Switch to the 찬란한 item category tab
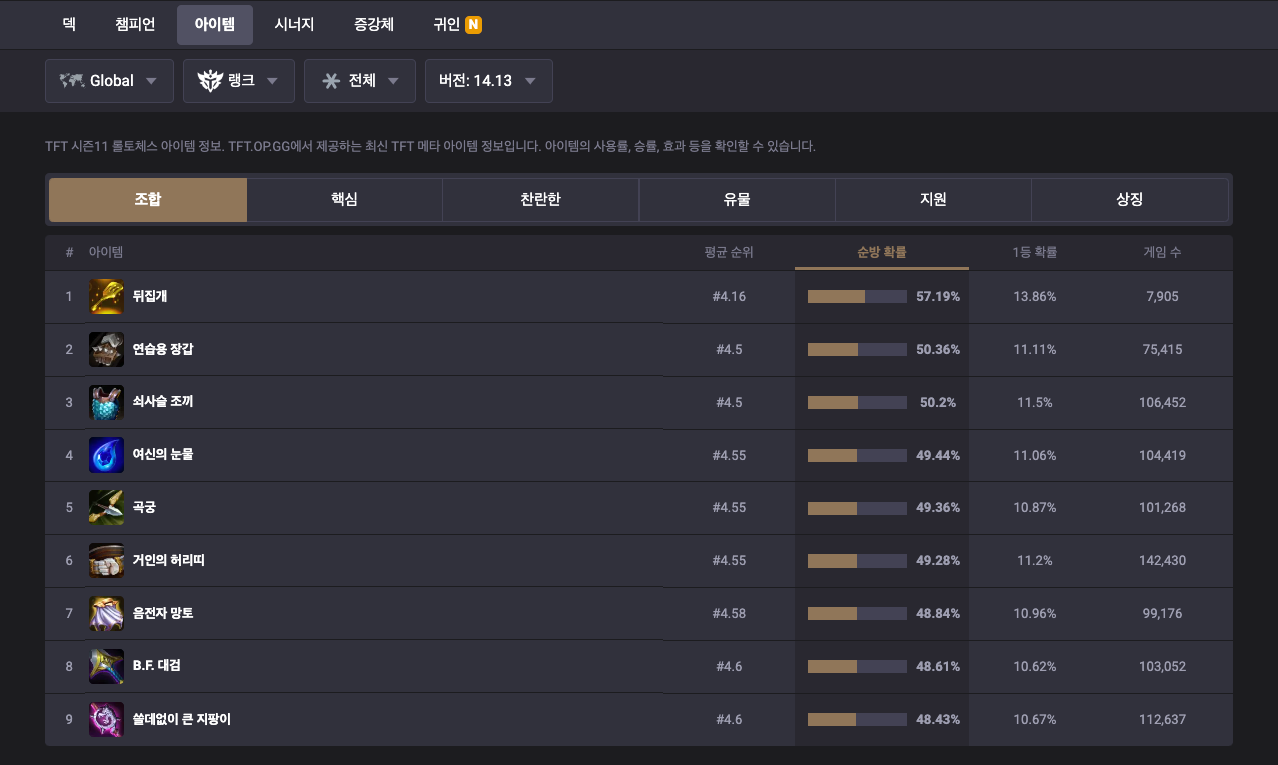 [540, 200]
